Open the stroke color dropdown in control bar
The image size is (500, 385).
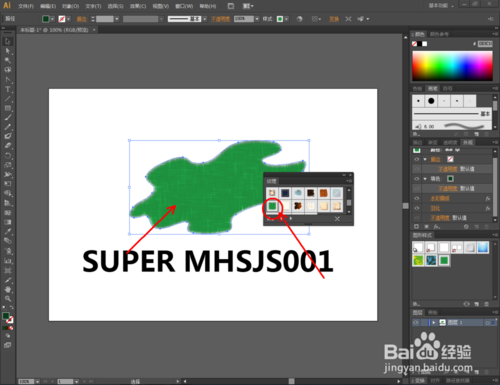pyautogui.click(x=68, y=19)
